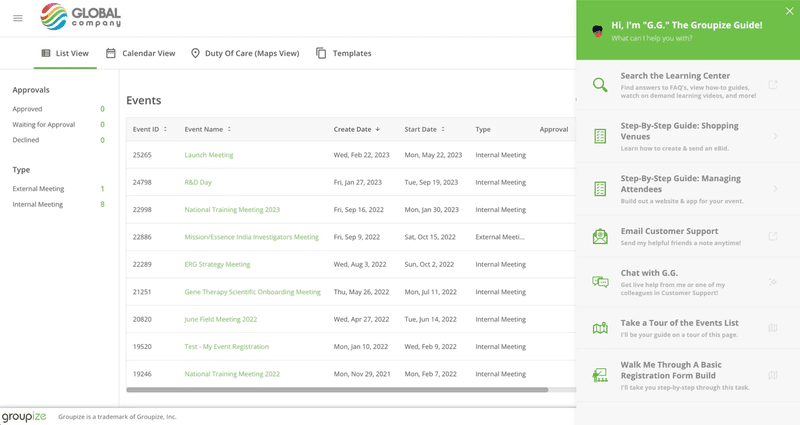This screenshot has width=800, height=425.
Task: Switch to the Calendar View tab
Action: tap(140, 53)
